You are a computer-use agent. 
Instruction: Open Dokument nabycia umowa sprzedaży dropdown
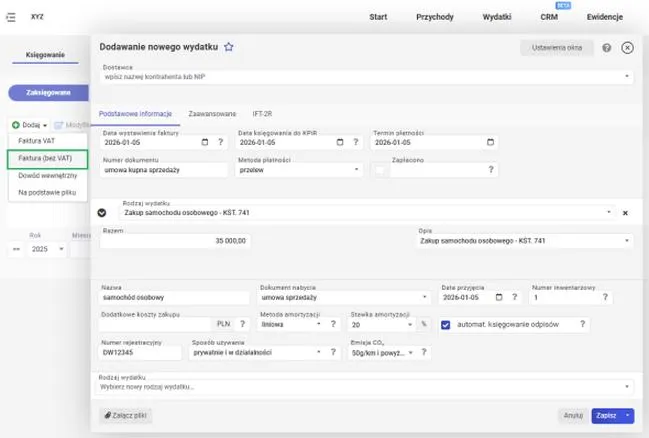pos(424,297)
